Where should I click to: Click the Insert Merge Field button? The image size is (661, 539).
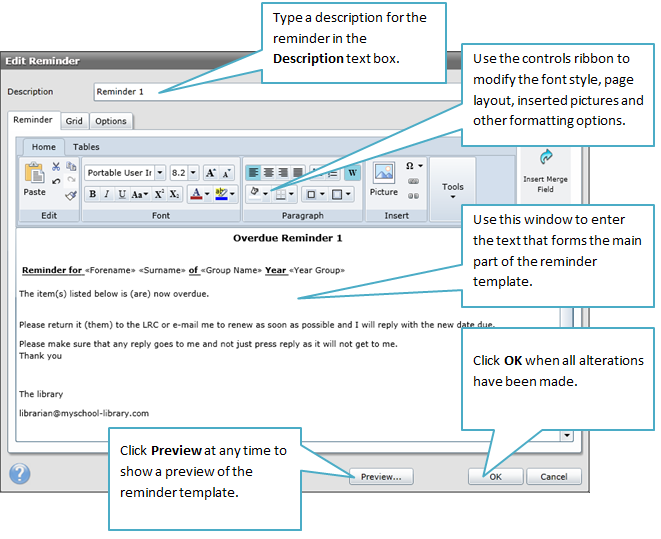pos(545,169)
